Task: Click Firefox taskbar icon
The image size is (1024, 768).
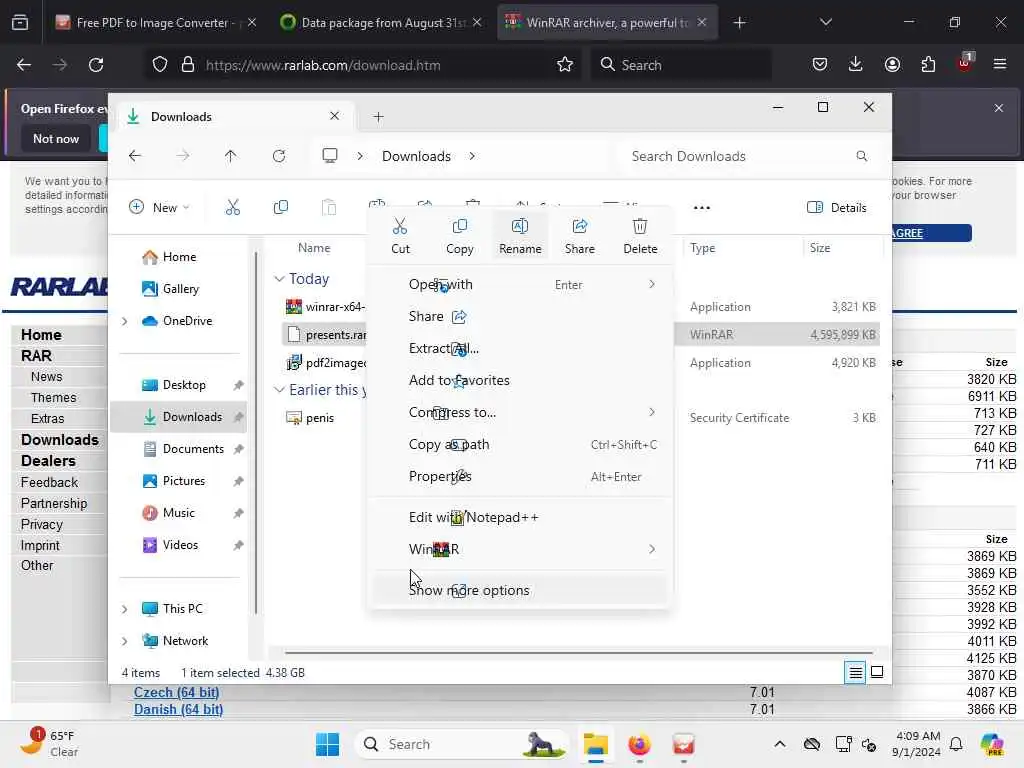Action: tap(639, 744)
